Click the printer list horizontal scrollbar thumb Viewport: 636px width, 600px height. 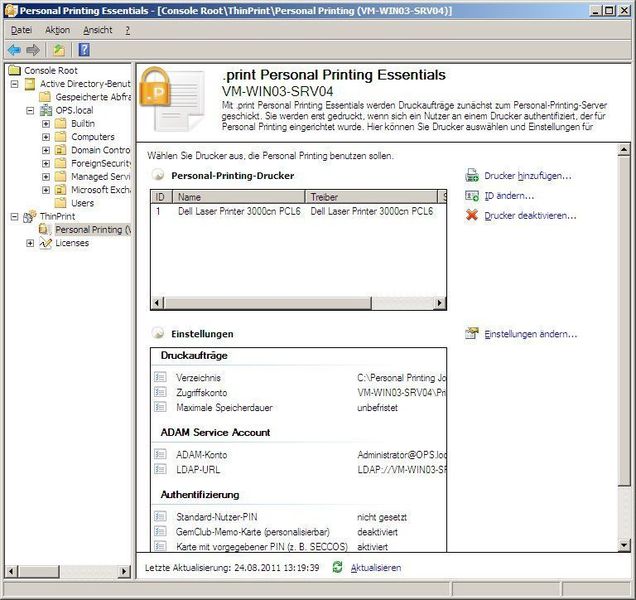pos(268,303)
